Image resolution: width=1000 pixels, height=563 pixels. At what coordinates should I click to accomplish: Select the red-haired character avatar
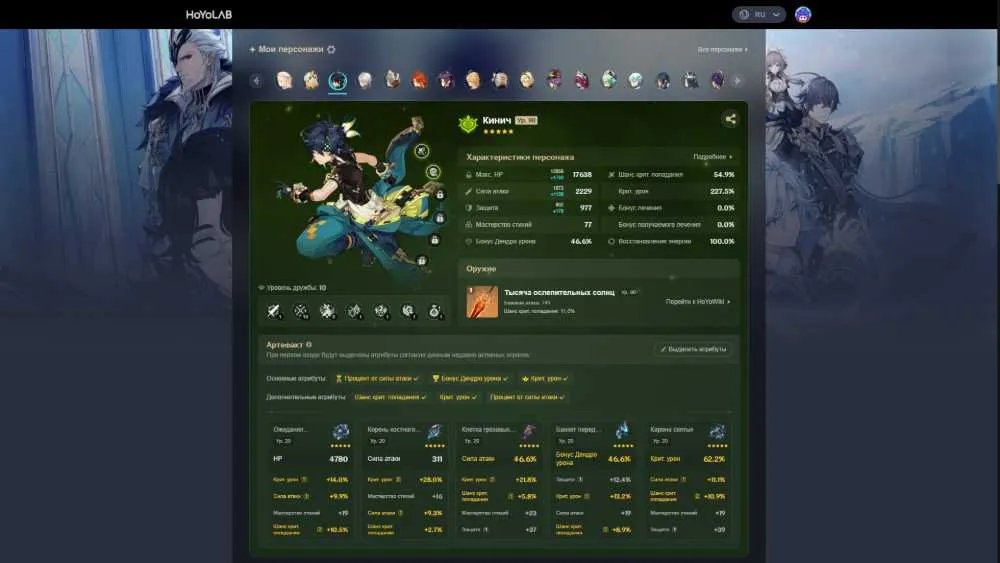click(419, 80)
